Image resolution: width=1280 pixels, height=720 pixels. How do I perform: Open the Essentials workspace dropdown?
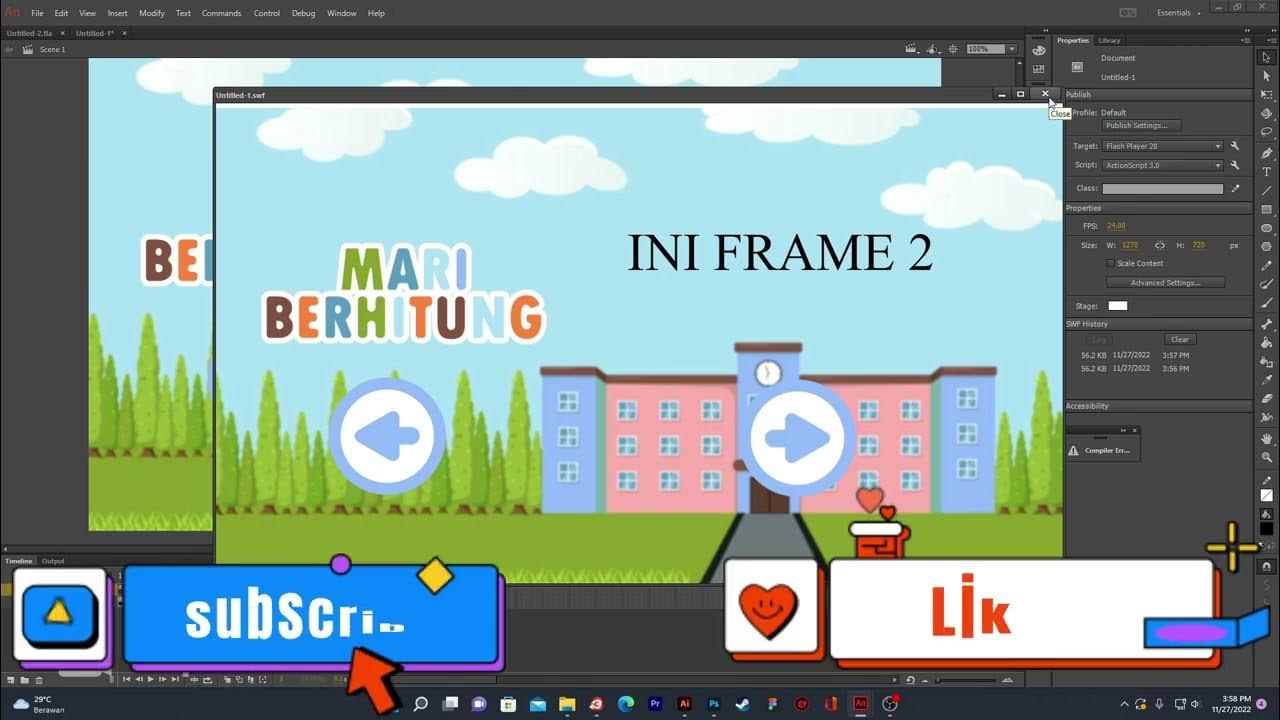coord(1179,13)
